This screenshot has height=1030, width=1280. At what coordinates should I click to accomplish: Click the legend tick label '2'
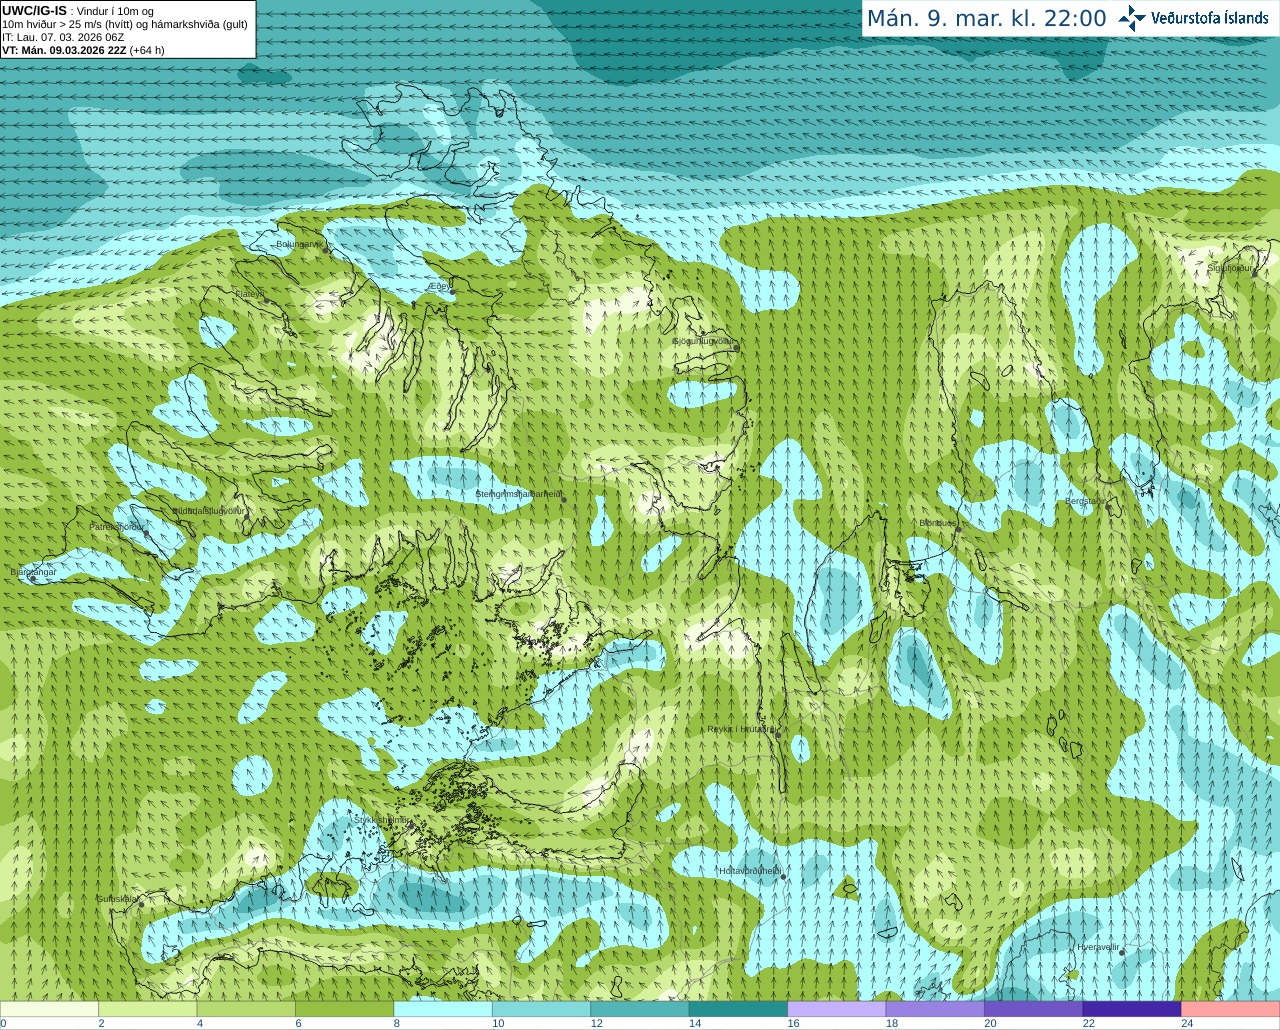click(102, 1023)
